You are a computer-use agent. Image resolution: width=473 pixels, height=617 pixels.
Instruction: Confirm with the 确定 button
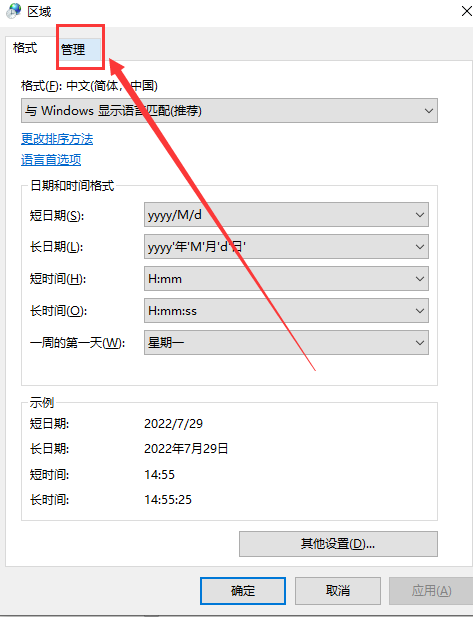point(243,591)
